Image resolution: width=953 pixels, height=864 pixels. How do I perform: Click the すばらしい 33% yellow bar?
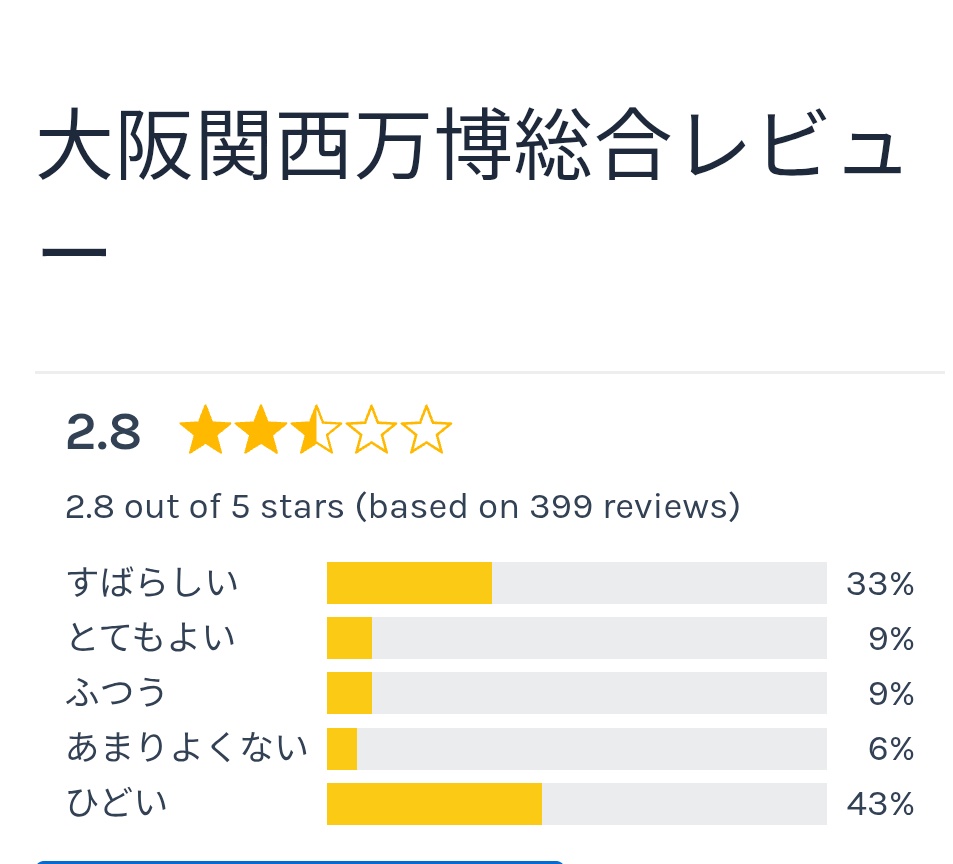coord(409,583)
